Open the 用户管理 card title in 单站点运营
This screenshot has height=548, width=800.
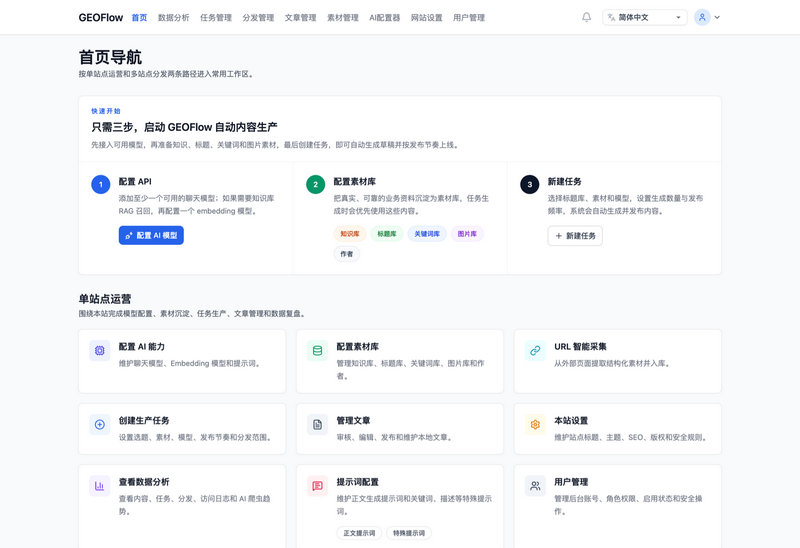[x=571, y=482]
